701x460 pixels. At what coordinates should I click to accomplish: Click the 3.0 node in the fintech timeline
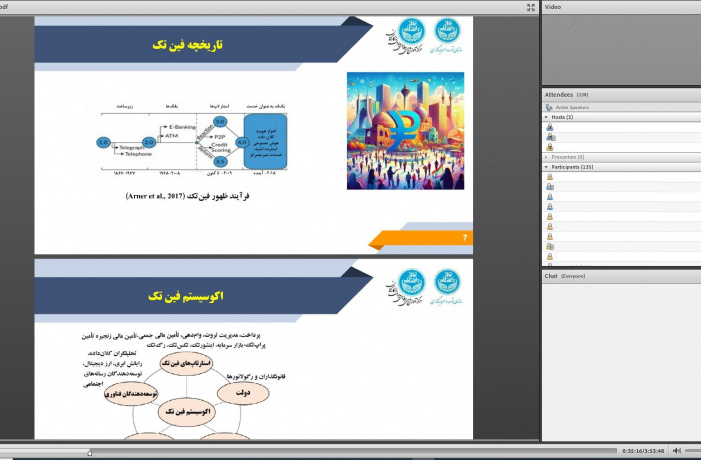point(220,122)
